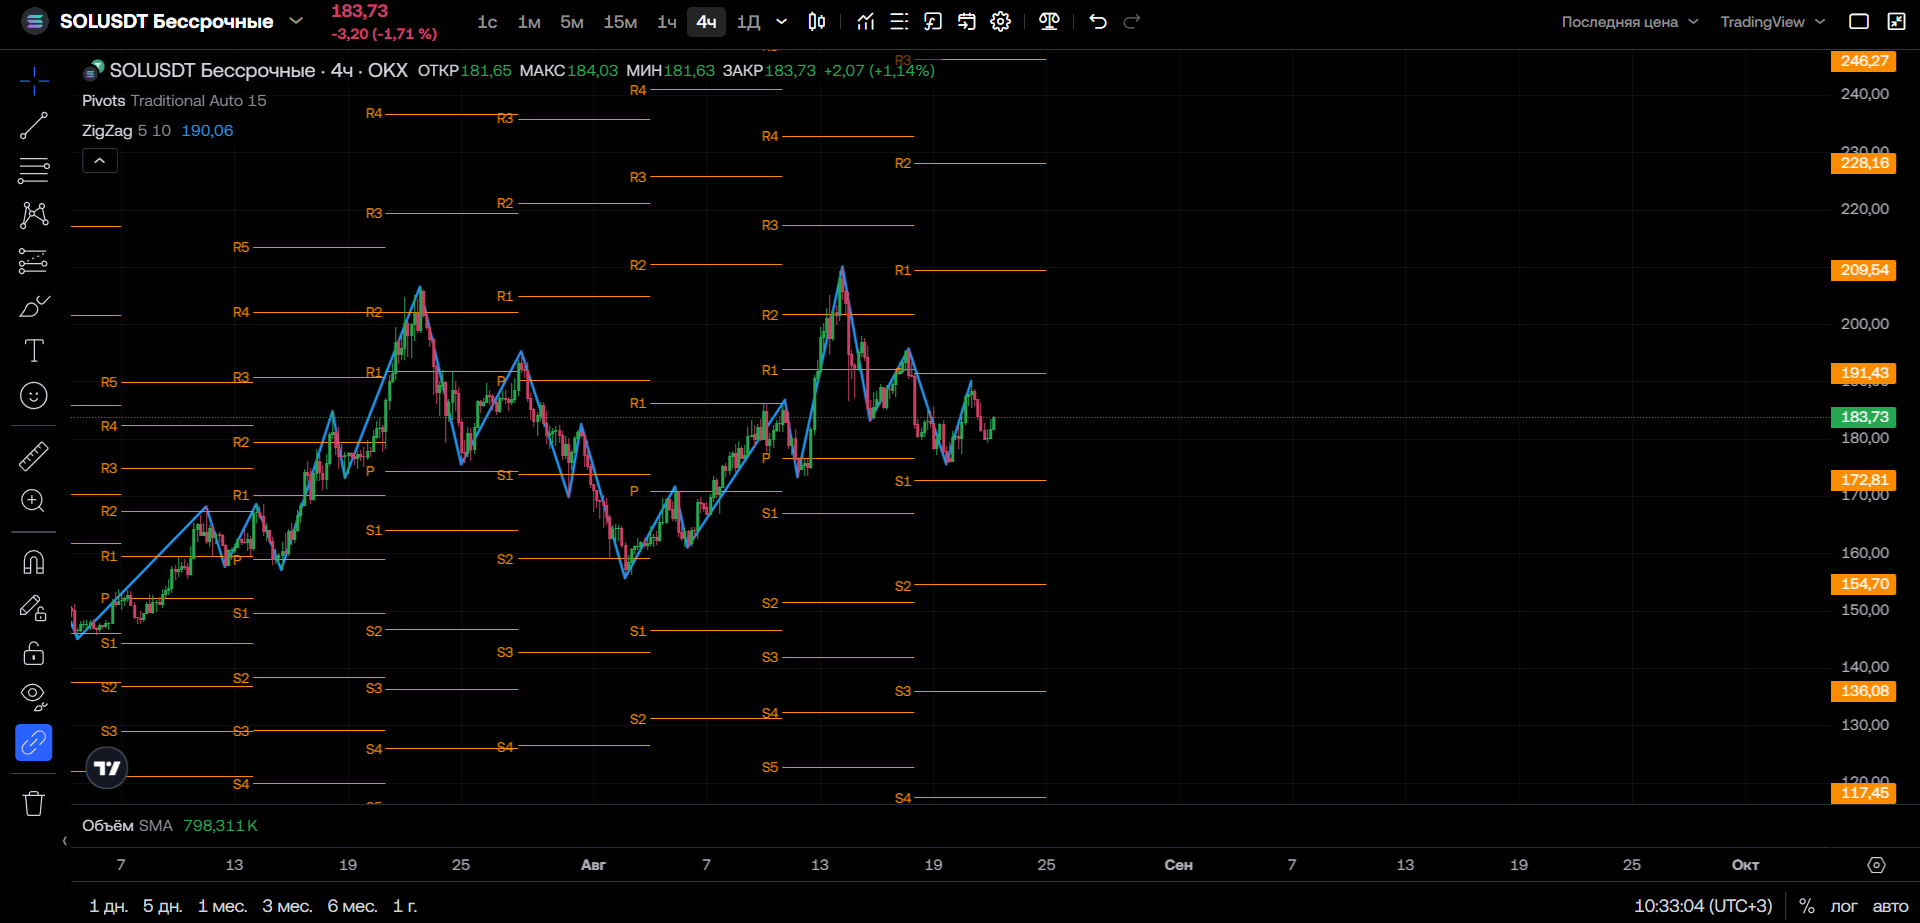Click the calendar with arrow icon
Viewport: 1920px width, 923px height.
pyautogui.click(x=967, y=22)
